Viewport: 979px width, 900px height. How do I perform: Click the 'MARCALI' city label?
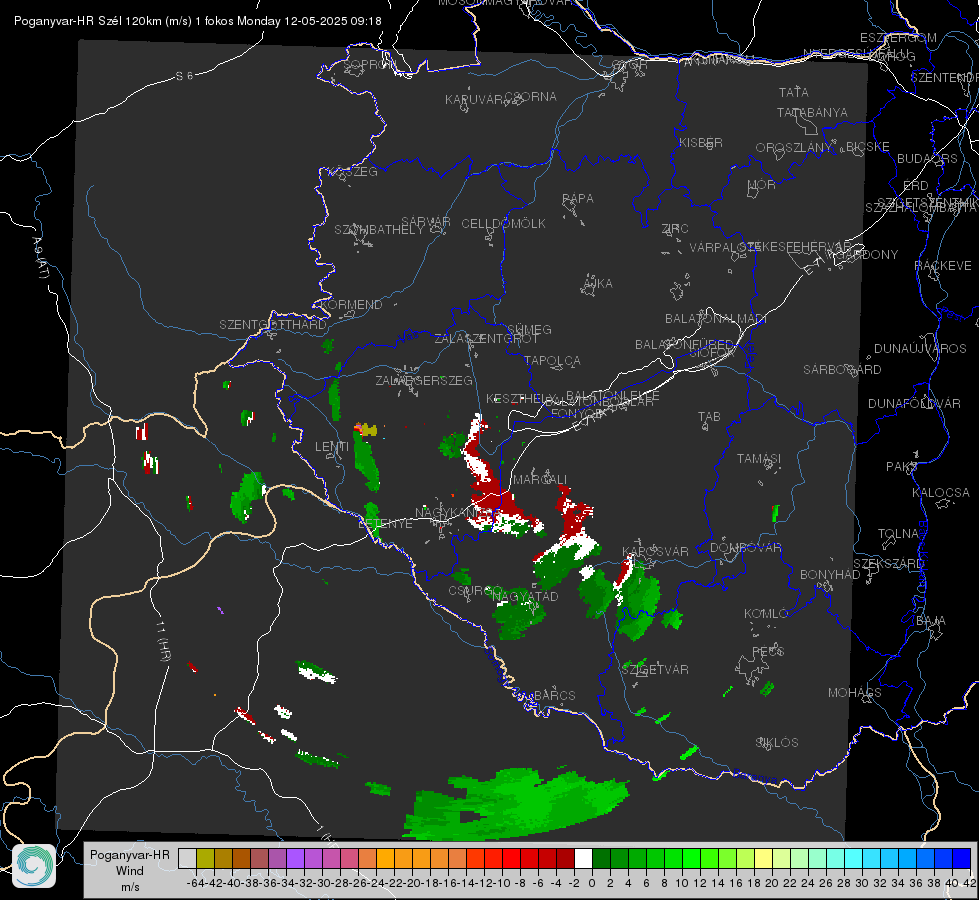tap(540, 480)
